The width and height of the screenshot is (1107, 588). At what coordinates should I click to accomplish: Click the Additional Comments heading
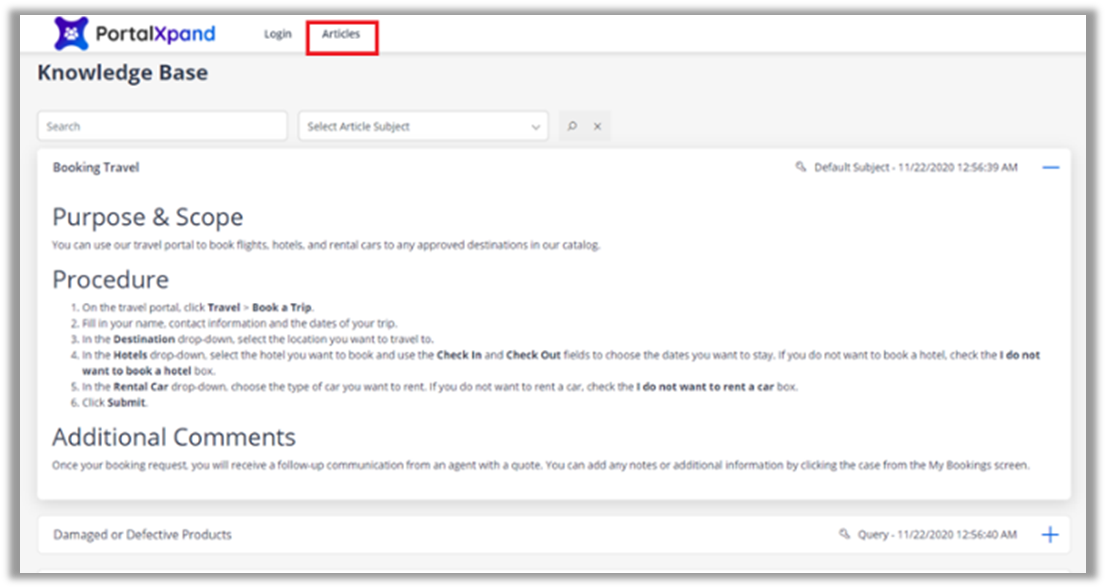point(173,437)
